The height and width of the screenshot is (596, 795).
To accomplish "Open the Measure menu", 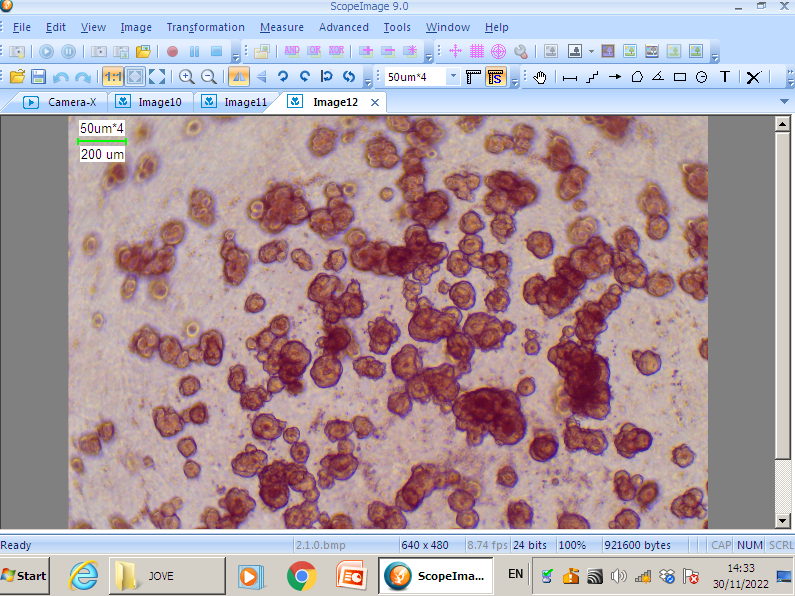I will tap(281, 27).
